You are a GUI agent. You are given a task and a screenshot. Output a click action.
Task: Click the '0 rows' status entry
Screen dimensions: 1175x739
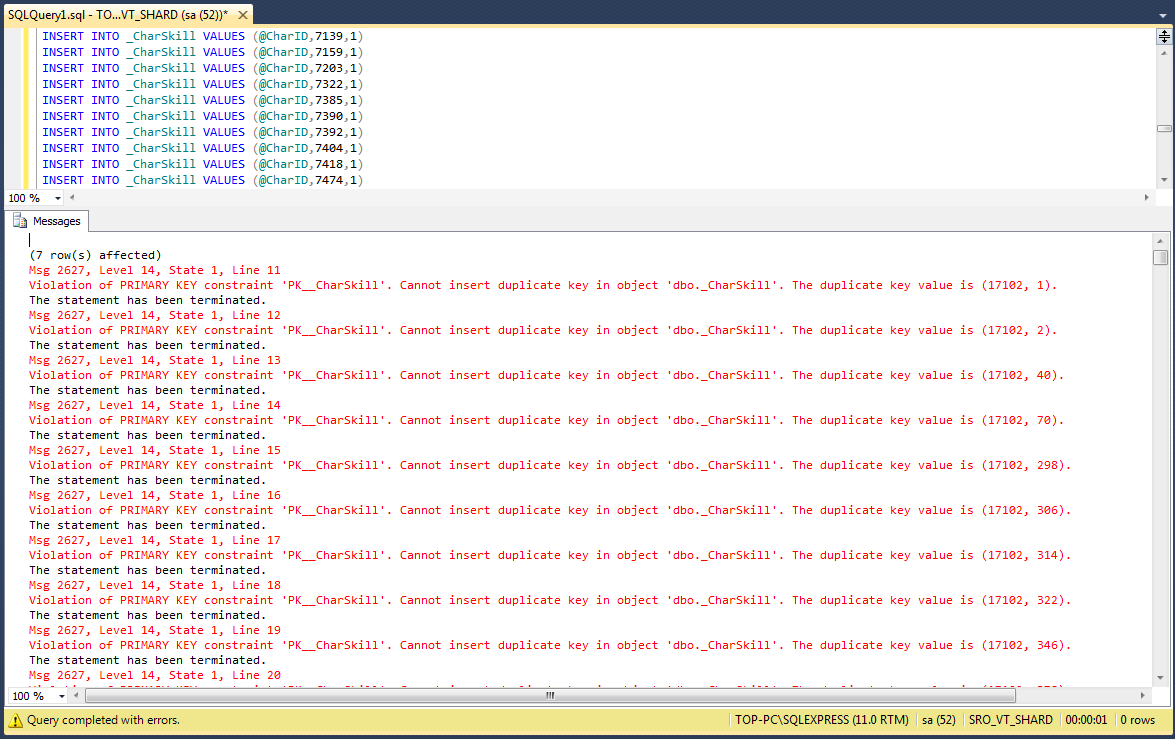[x=1138, y=720]
